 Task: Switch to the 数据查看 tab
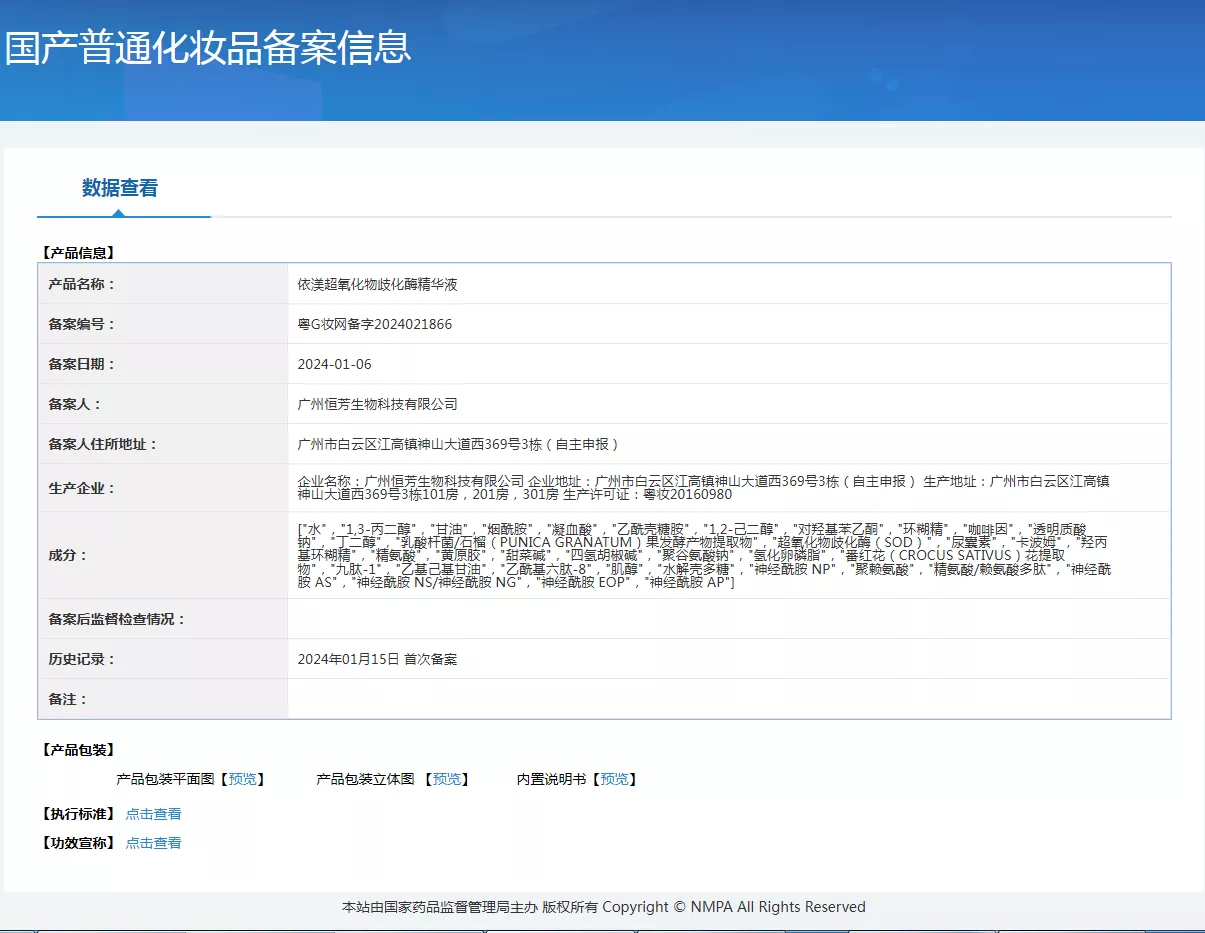[x=120, y=188]
